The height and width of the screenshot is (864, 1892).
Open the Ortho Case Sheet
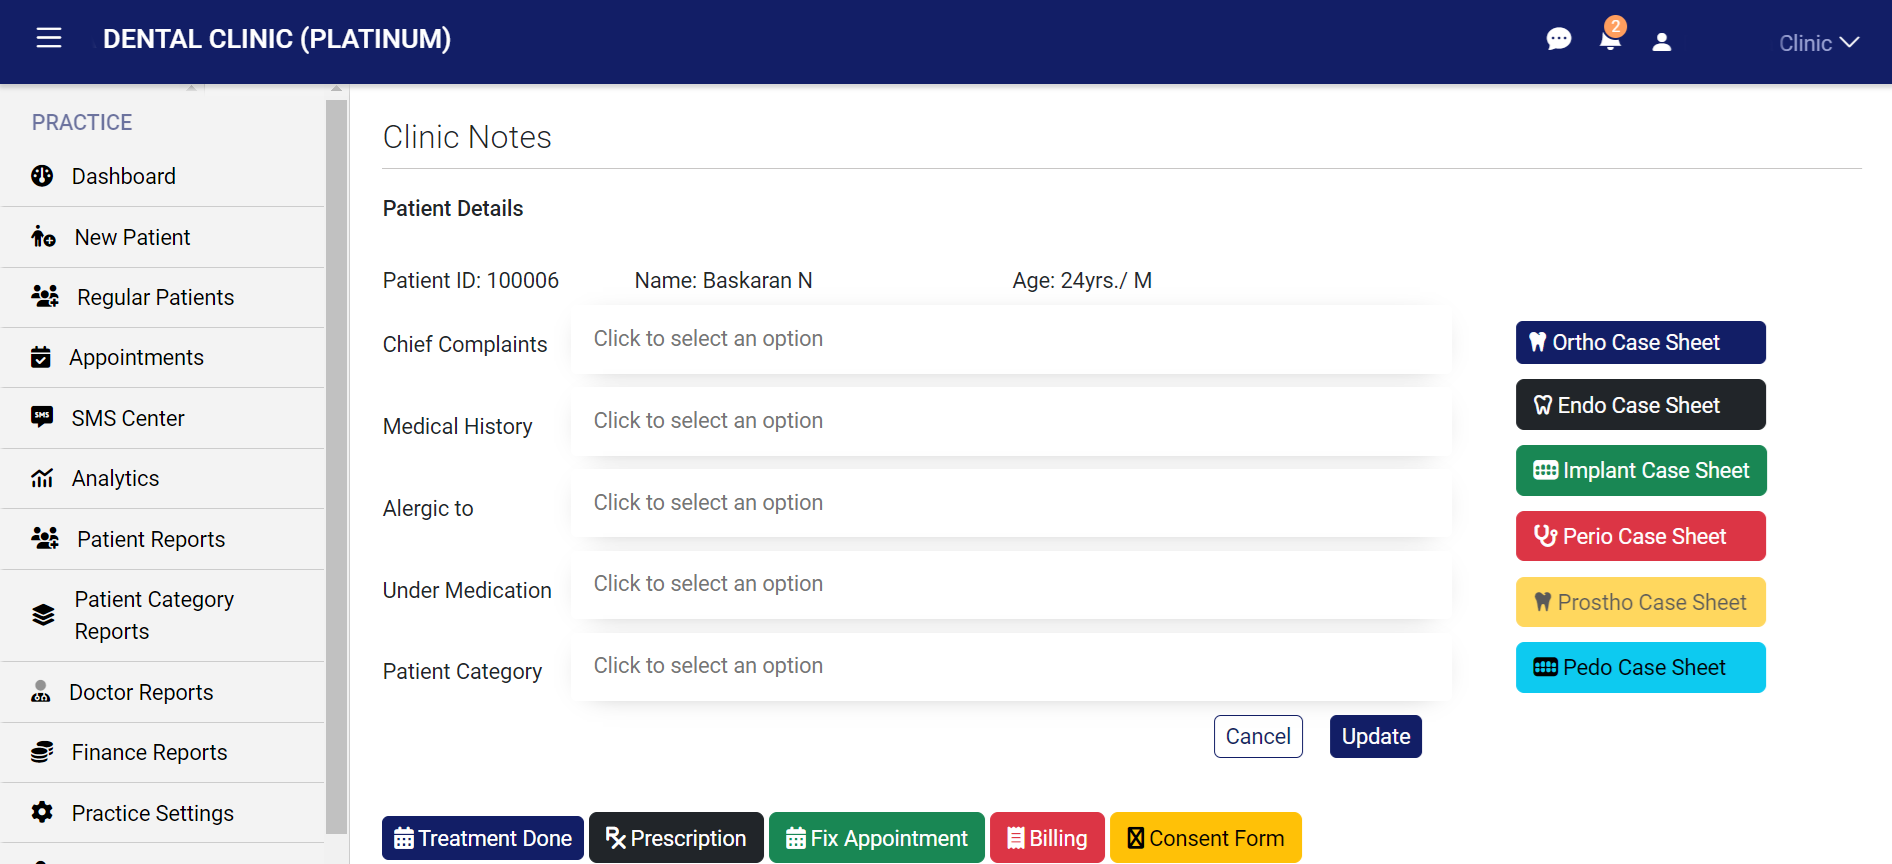click(1640, 342)
